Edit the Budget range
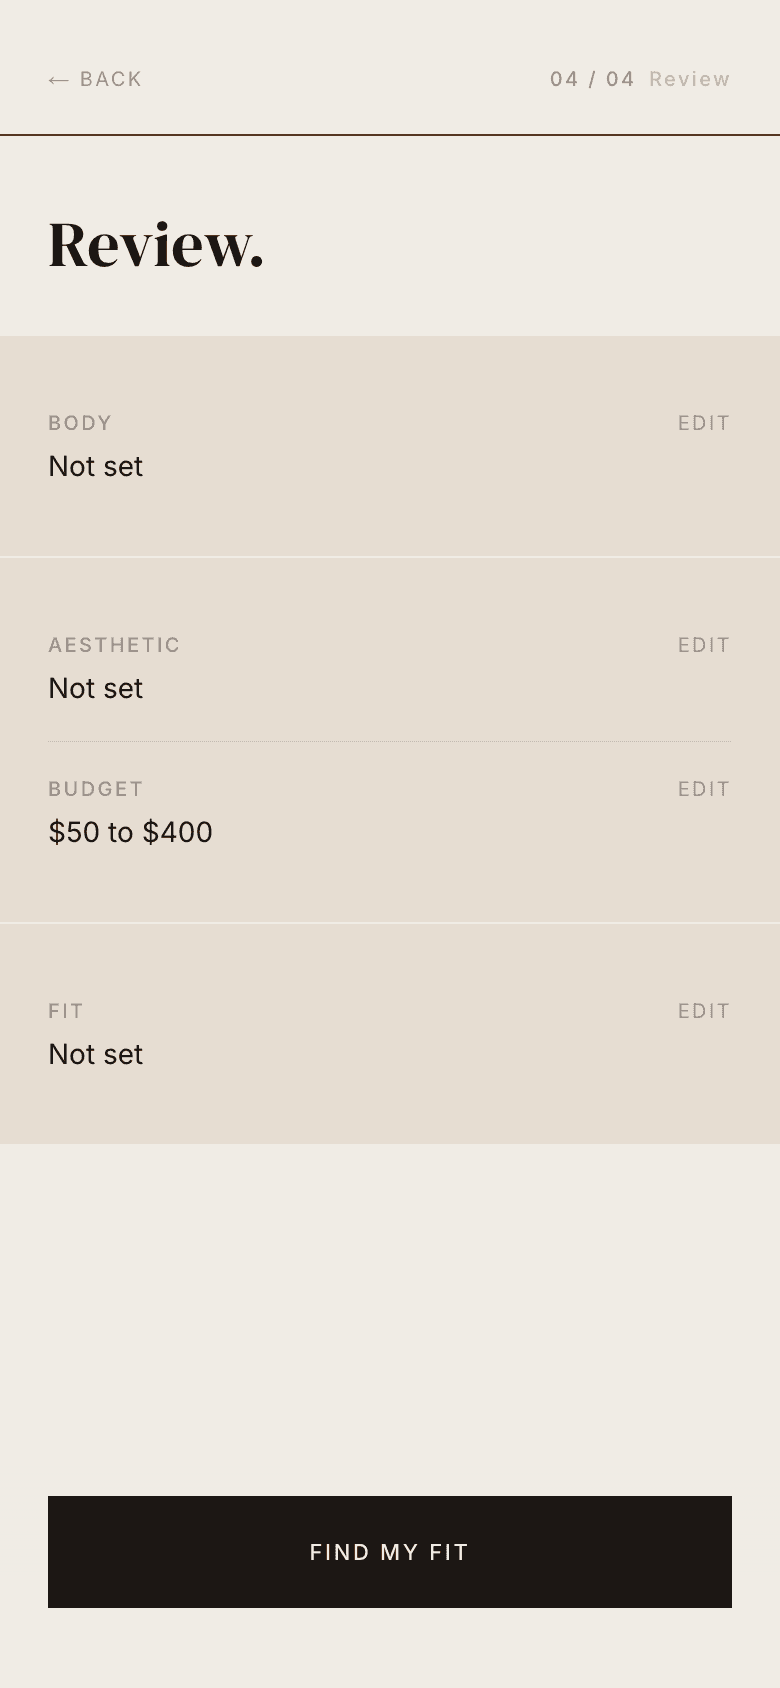The height and width of the screenshot is (1688, 780). 703,789
